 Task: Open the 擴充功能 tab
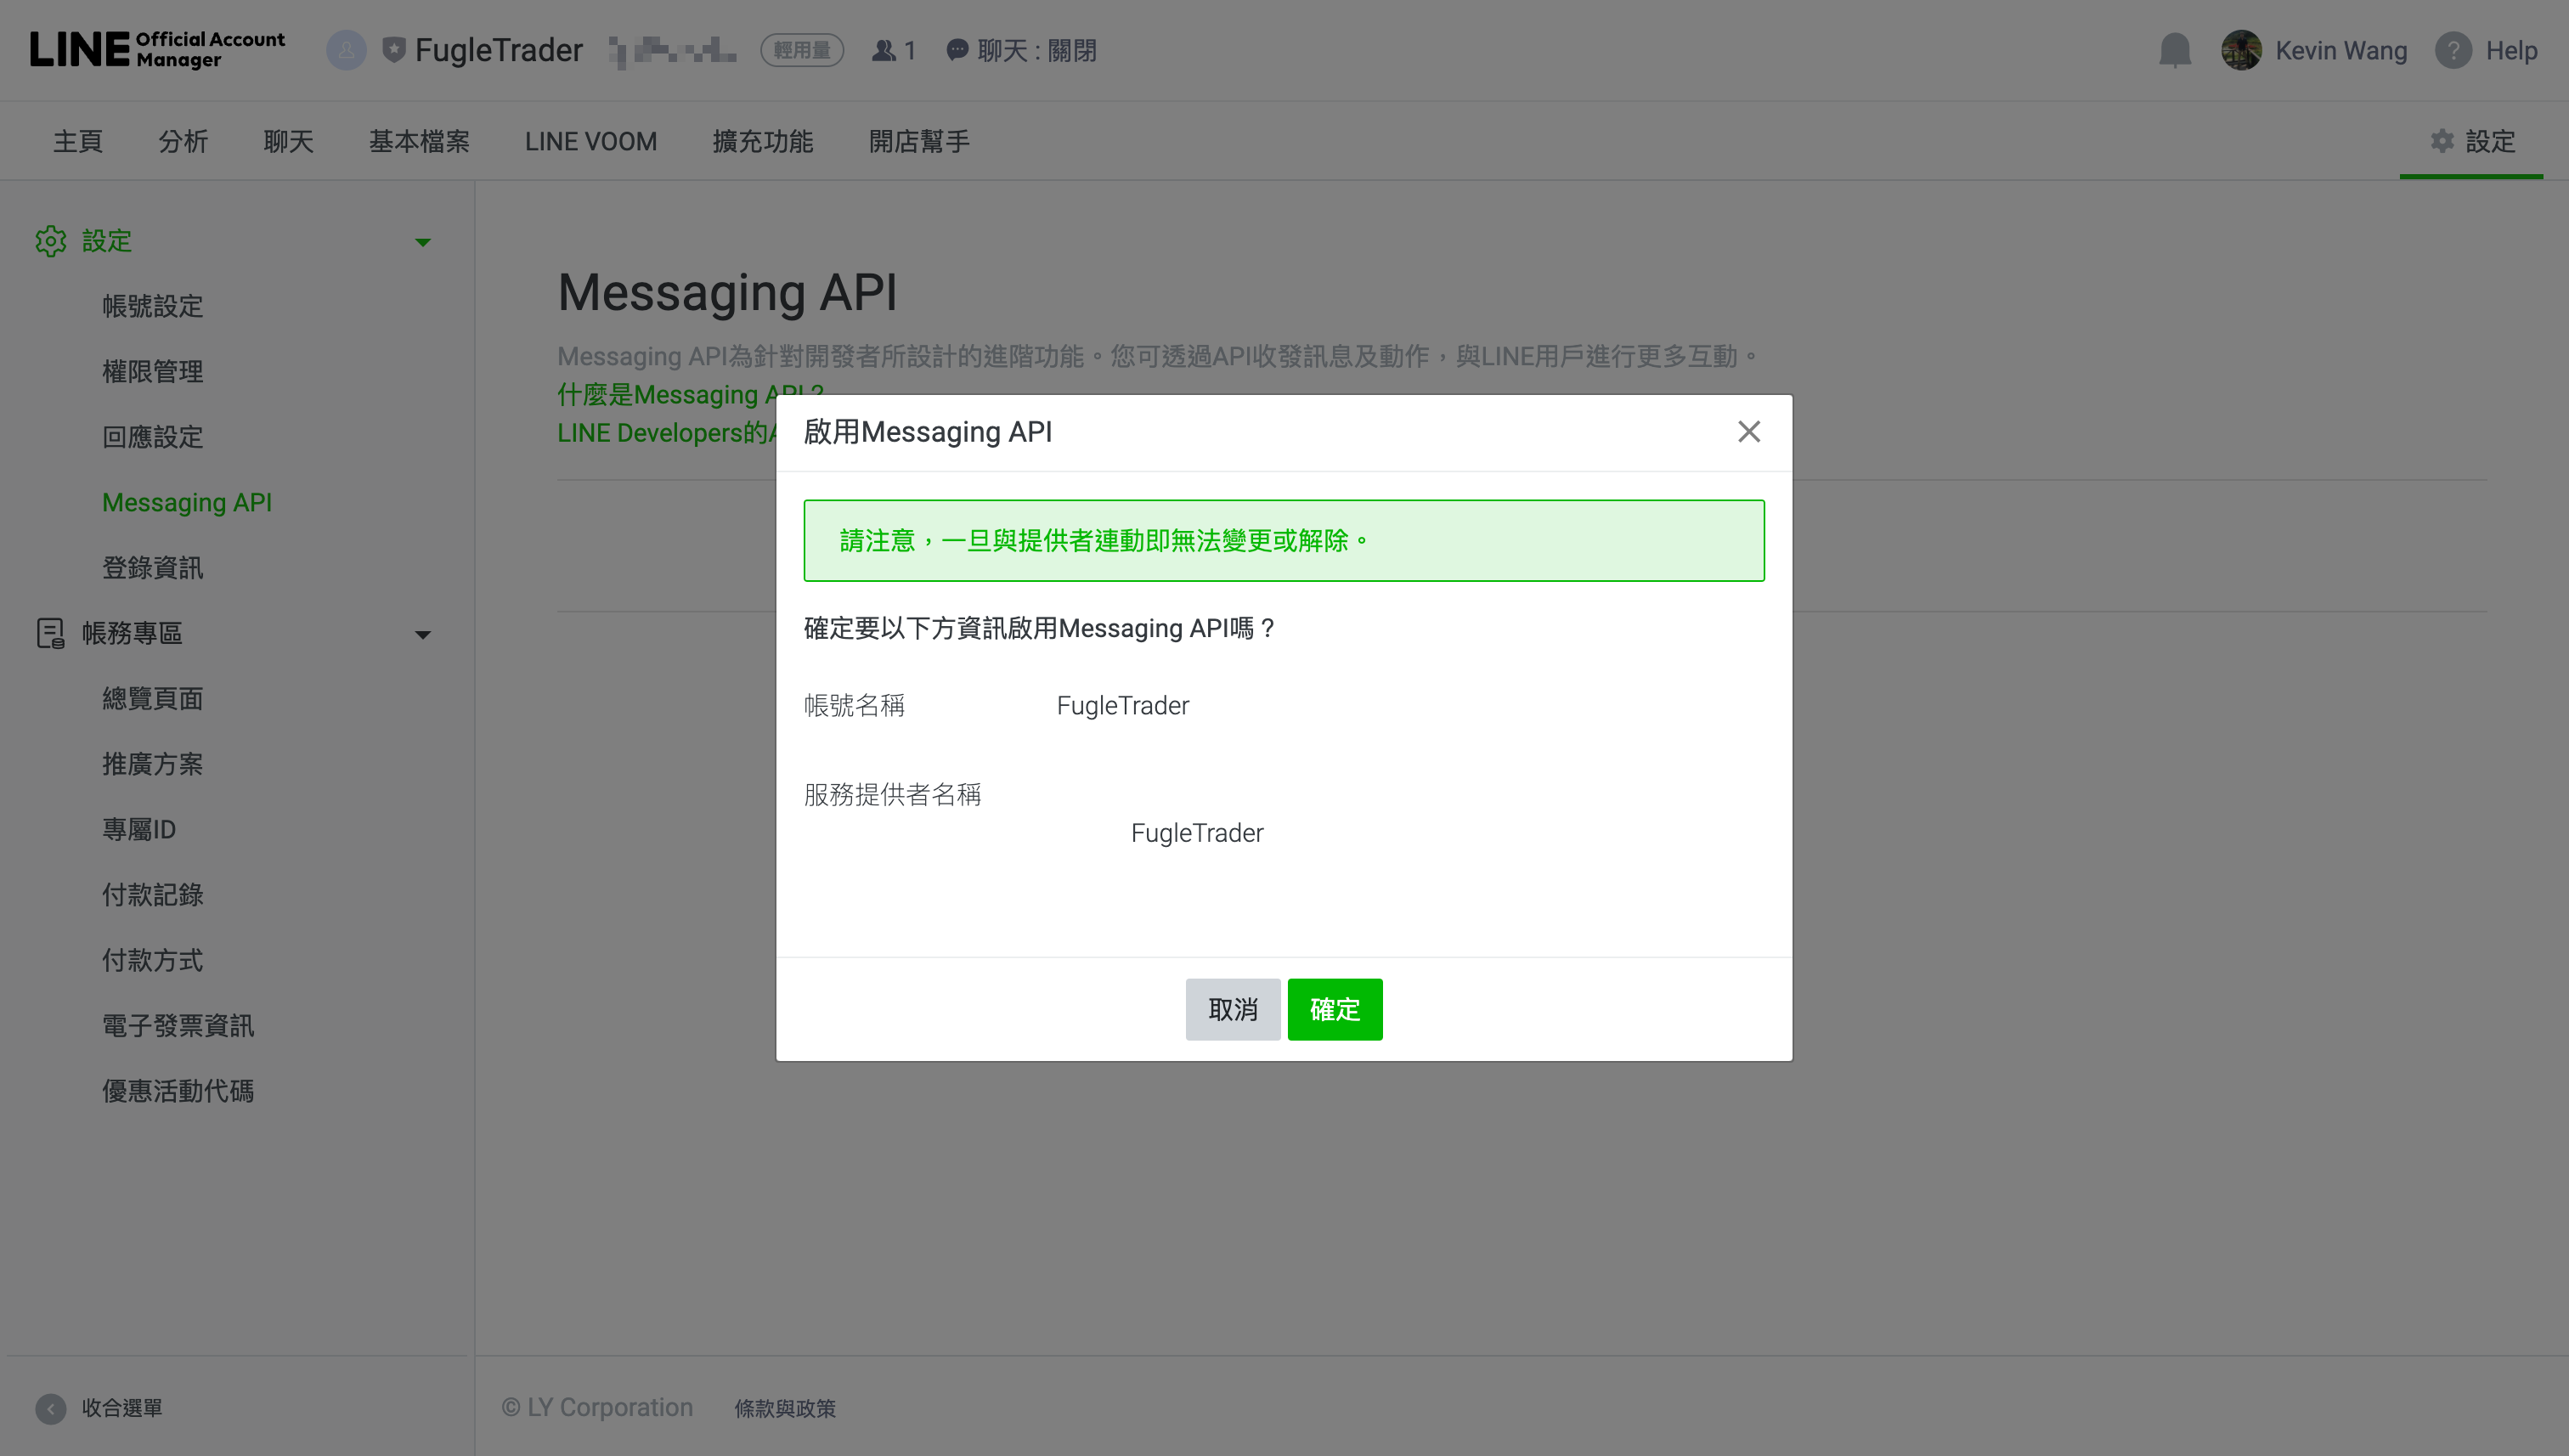[763, 141]
